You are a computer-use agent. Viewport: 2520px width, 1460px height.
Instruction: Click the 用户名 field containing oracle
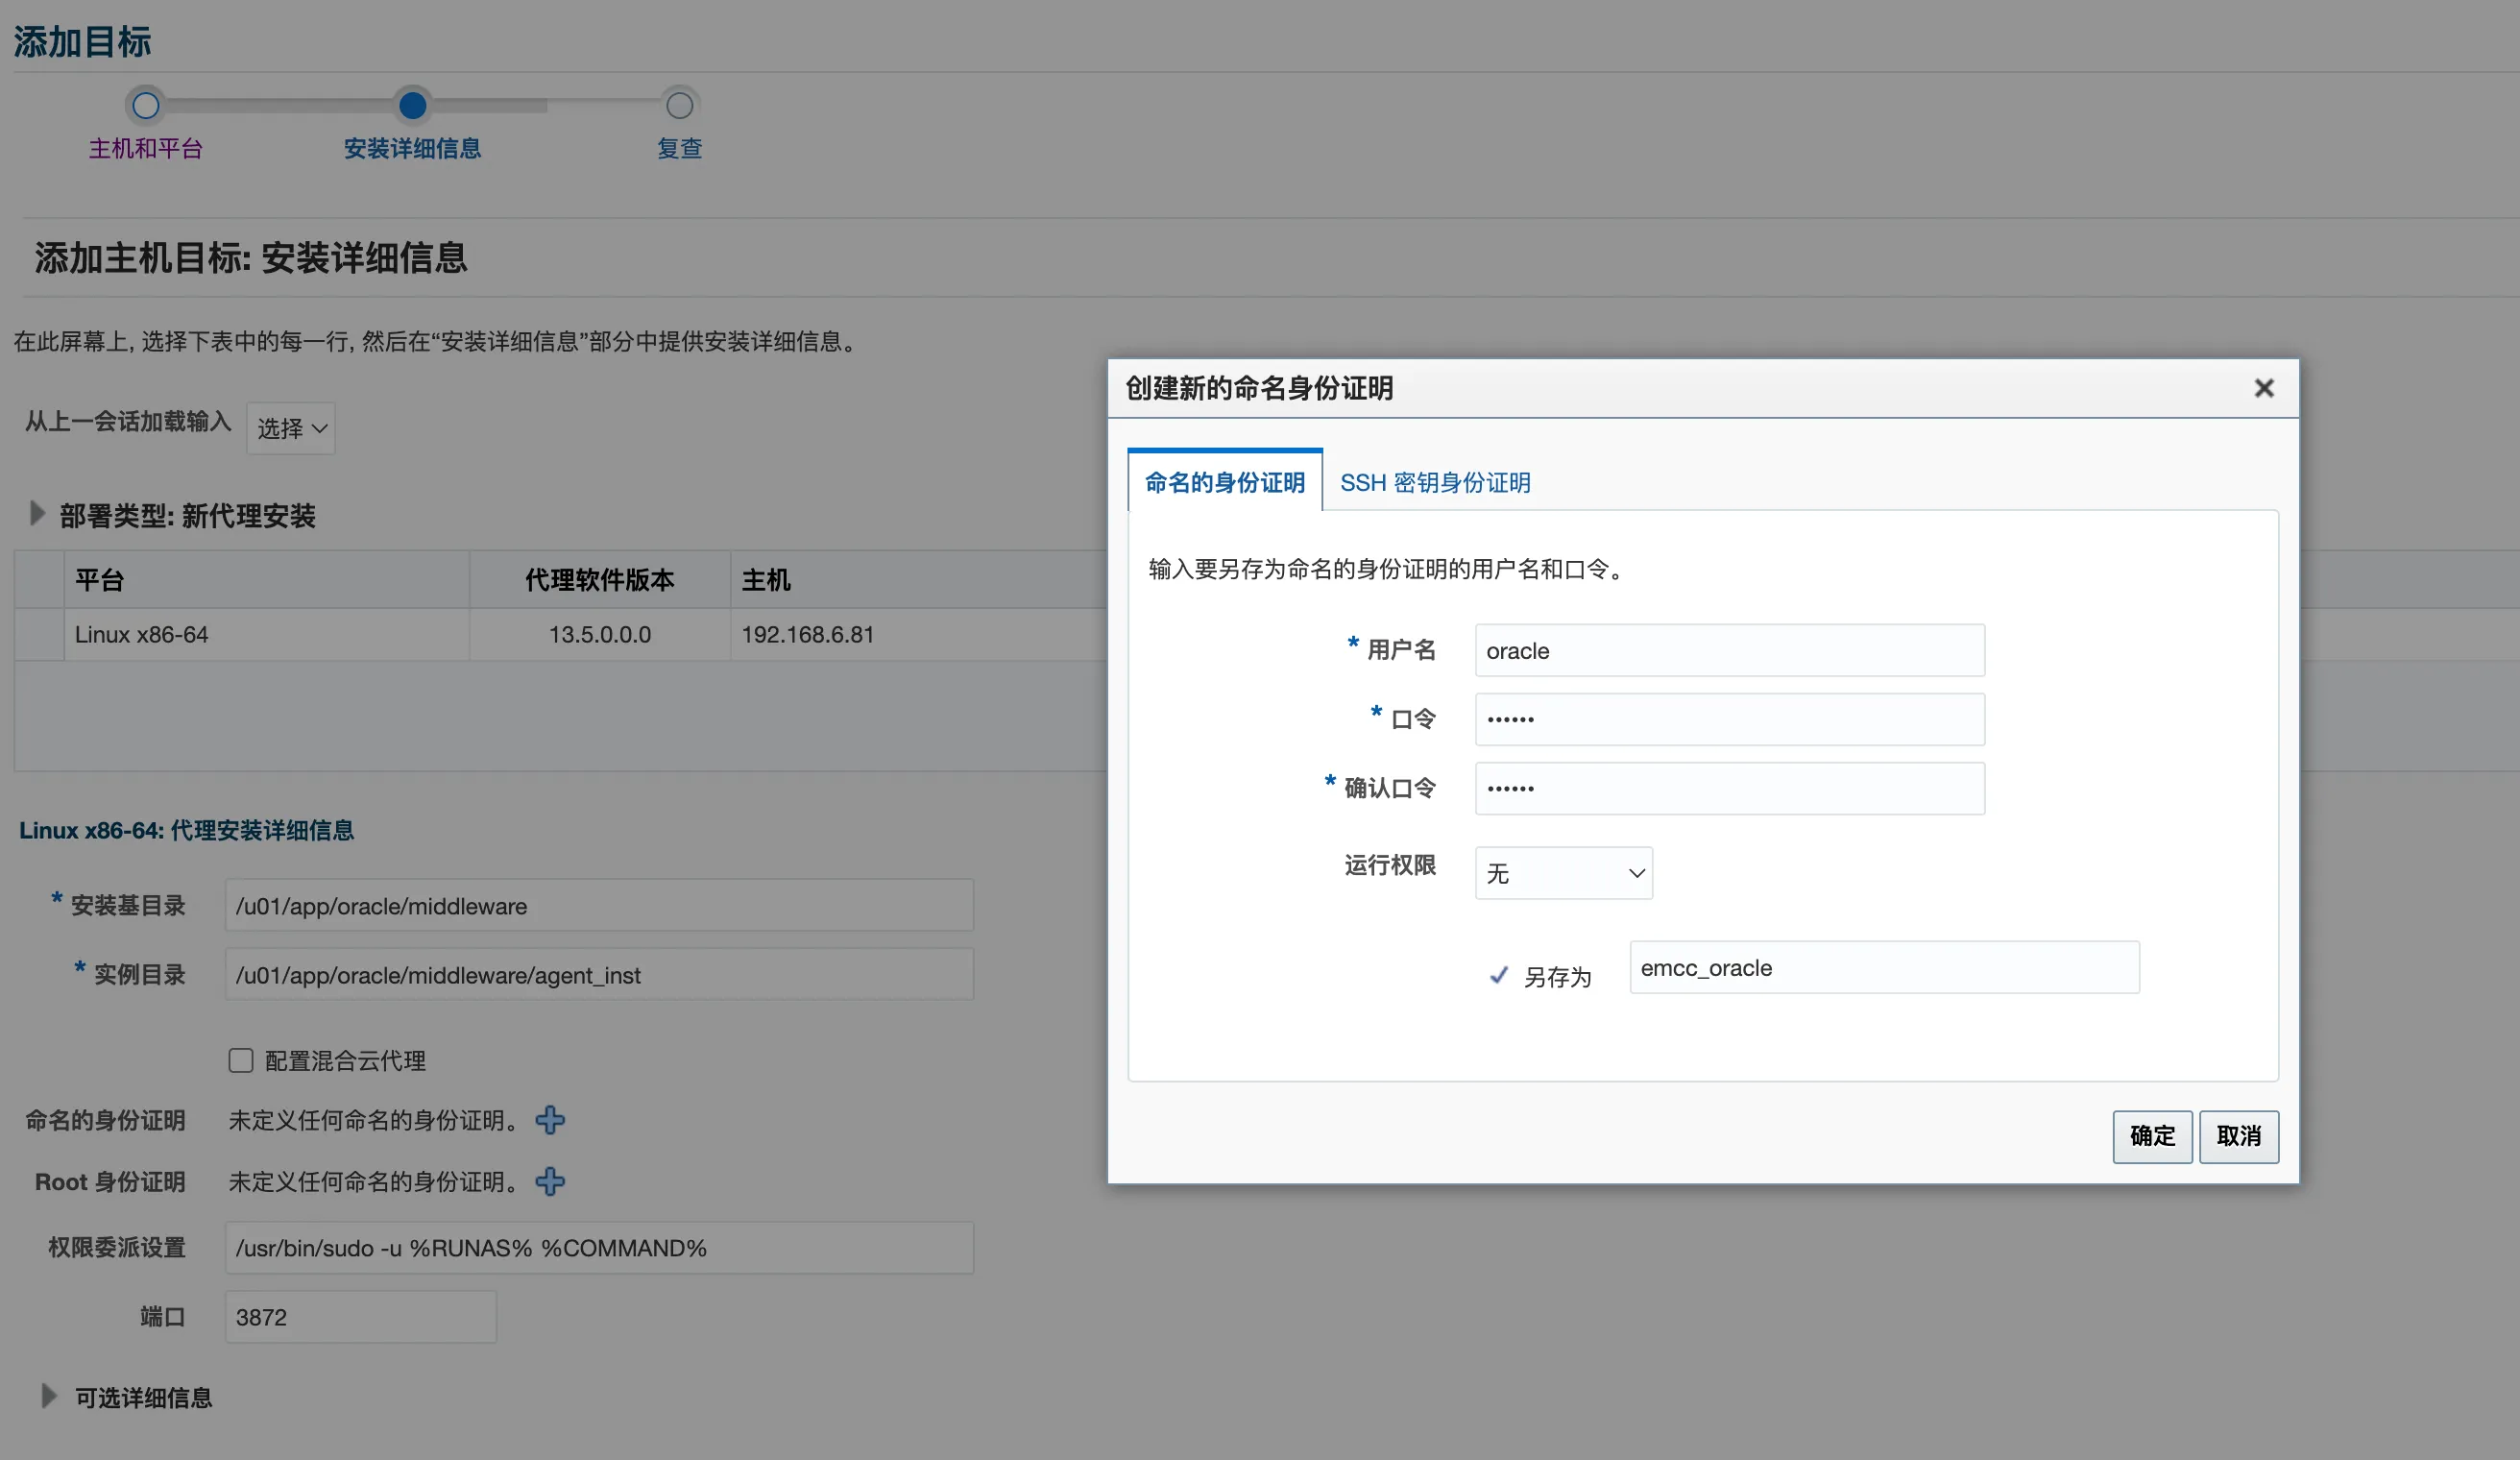pyautogui.click(x=1728, y=650)
